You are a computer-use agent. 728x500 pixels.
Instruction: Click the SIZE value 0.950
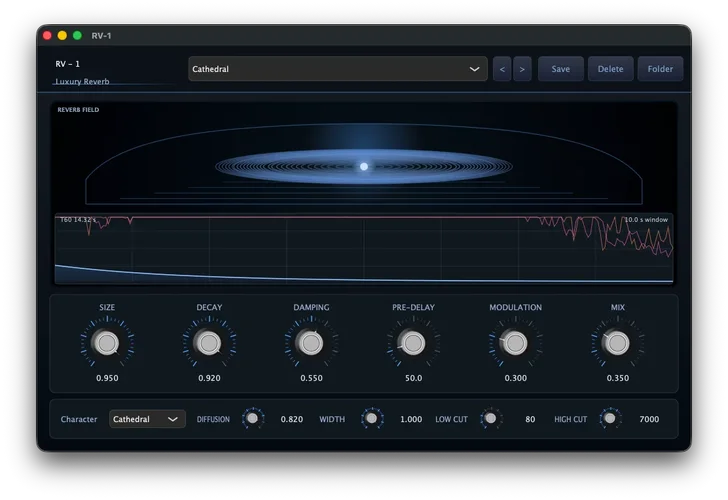(x=107, y=378)
